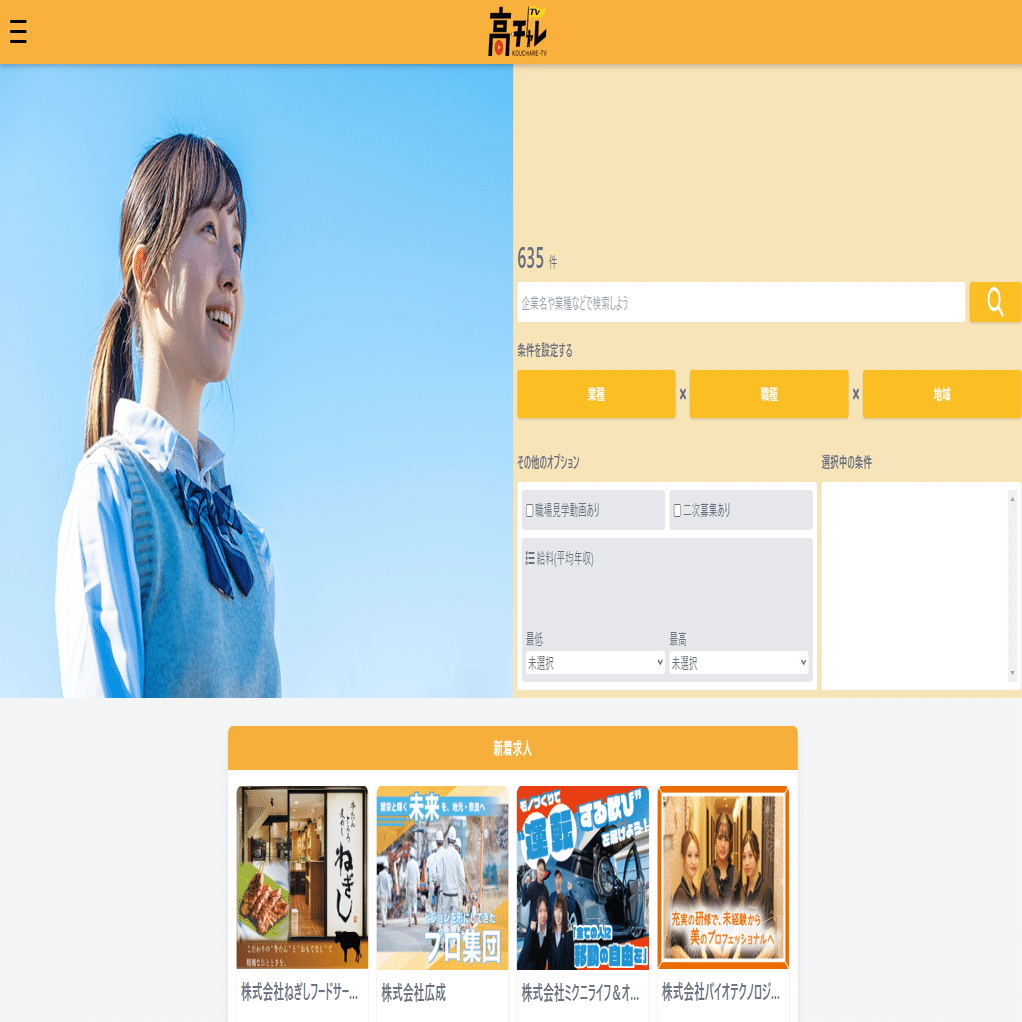Click the 株式会社広成 company name

(x=414, y=993)
